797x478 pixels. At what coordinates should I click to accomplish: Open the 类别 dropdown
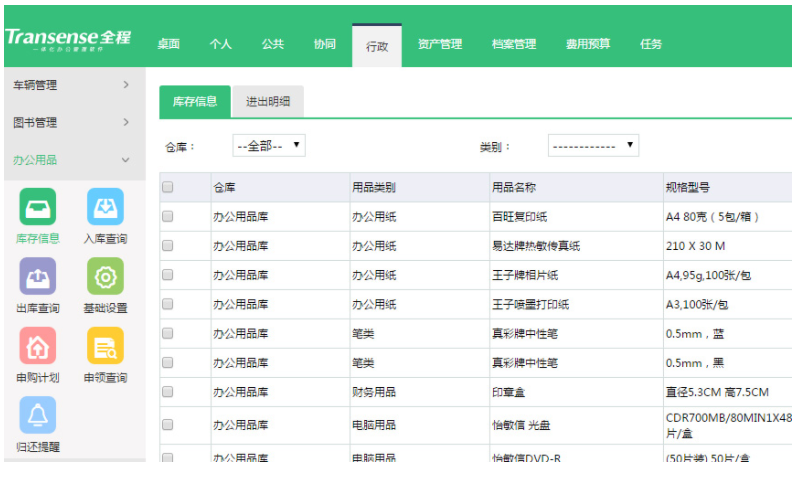(x=593, y=146)
